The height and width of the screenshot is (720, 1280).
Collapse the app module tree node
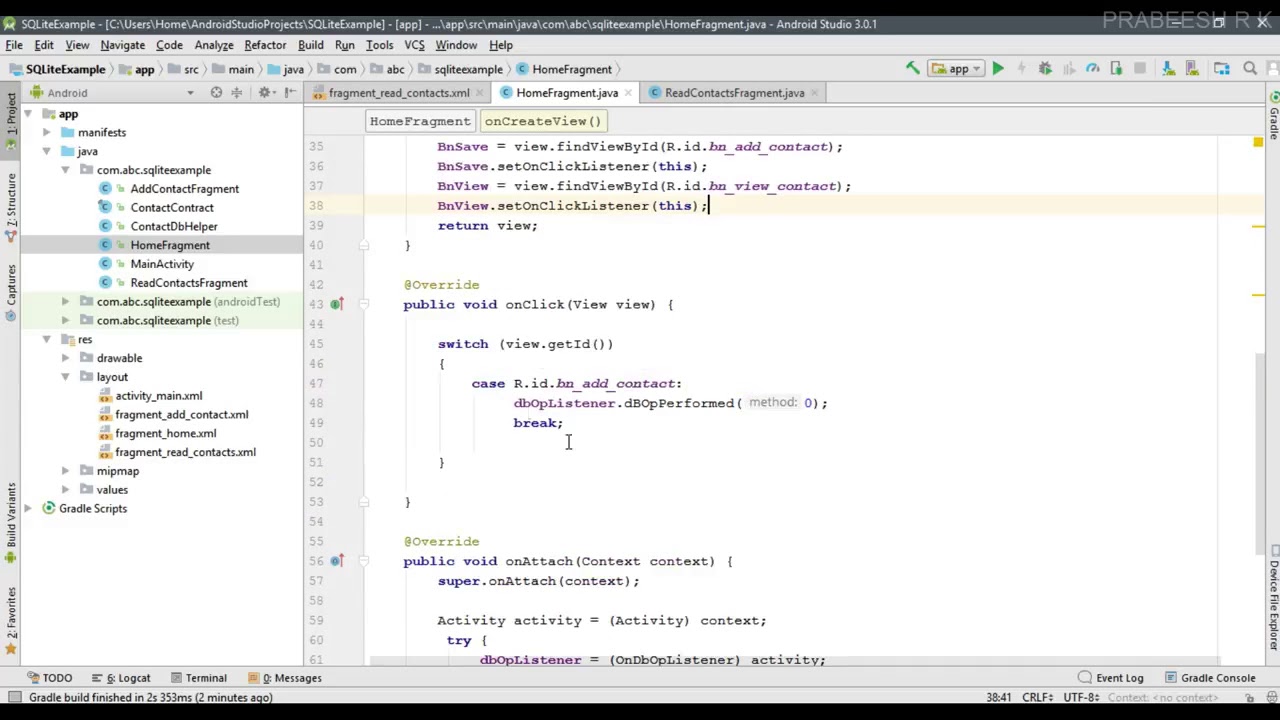27,114
